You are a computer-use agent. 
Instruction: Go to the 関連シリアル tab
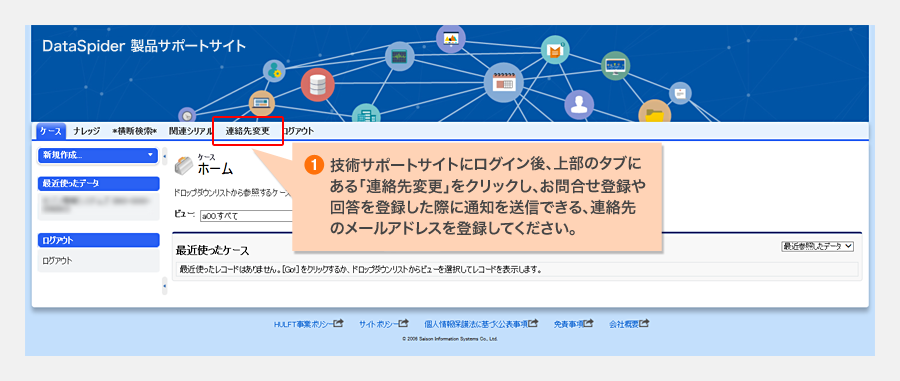coord(190,131)
